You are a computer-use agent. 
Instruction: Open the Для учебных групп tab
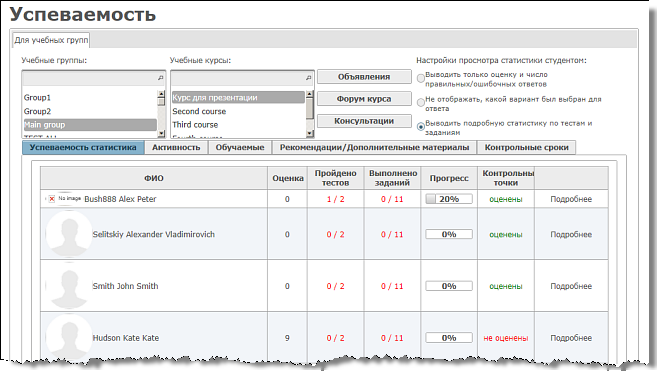[51, 40]
